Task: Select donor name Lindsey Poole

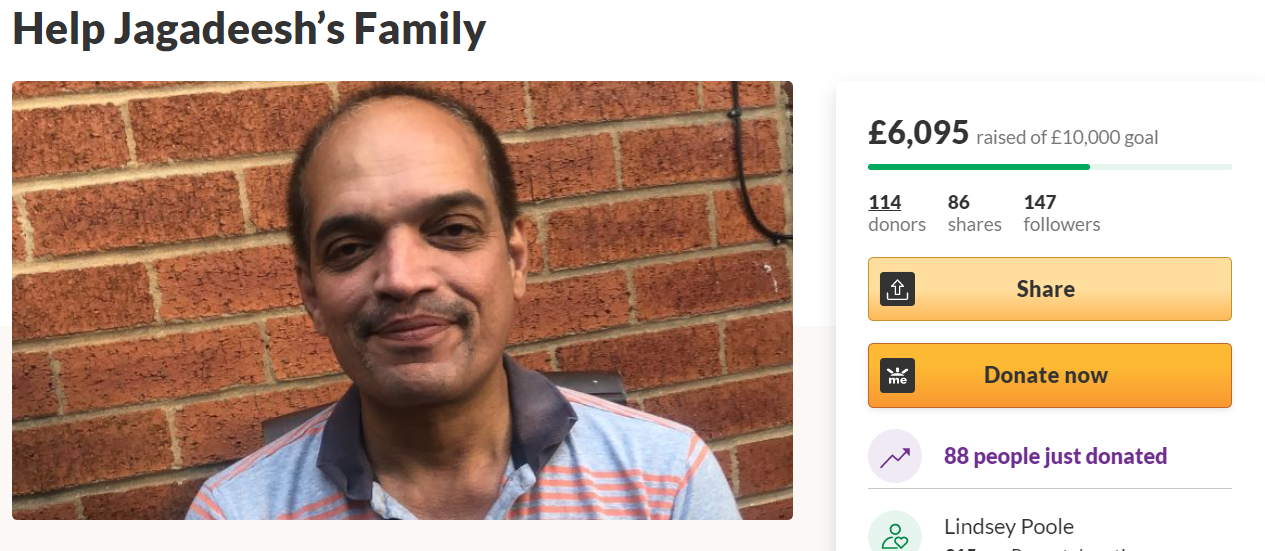Action: [x=1009, y=526]
